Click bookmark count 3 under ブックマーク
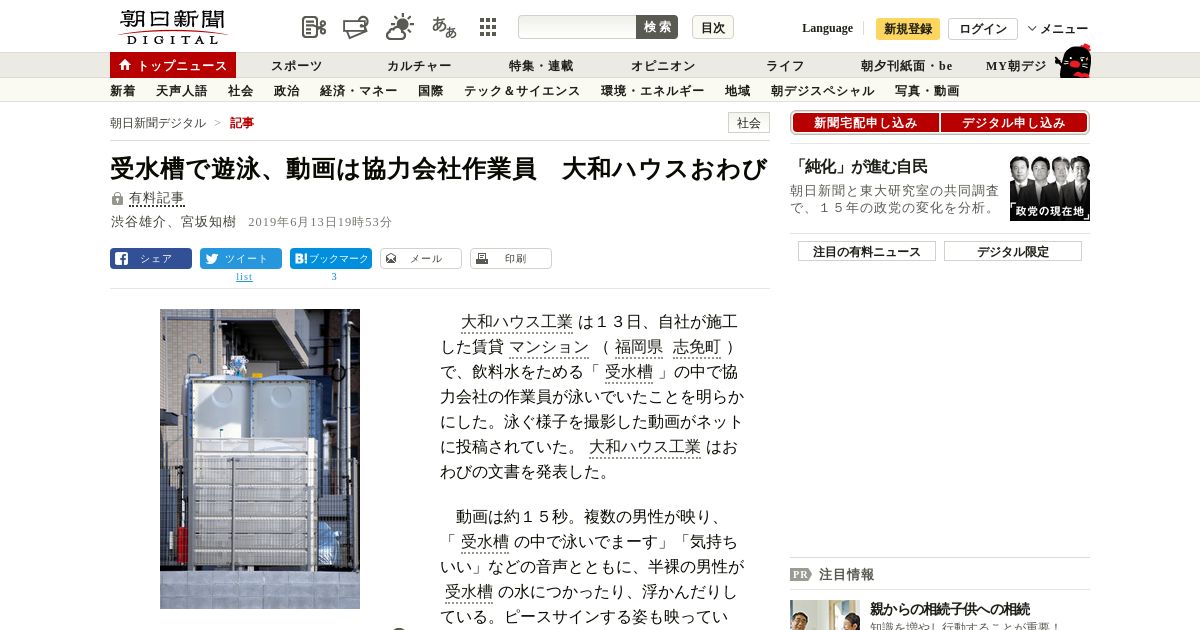This screenshot has height=630, width=1200. click(334, 276)
